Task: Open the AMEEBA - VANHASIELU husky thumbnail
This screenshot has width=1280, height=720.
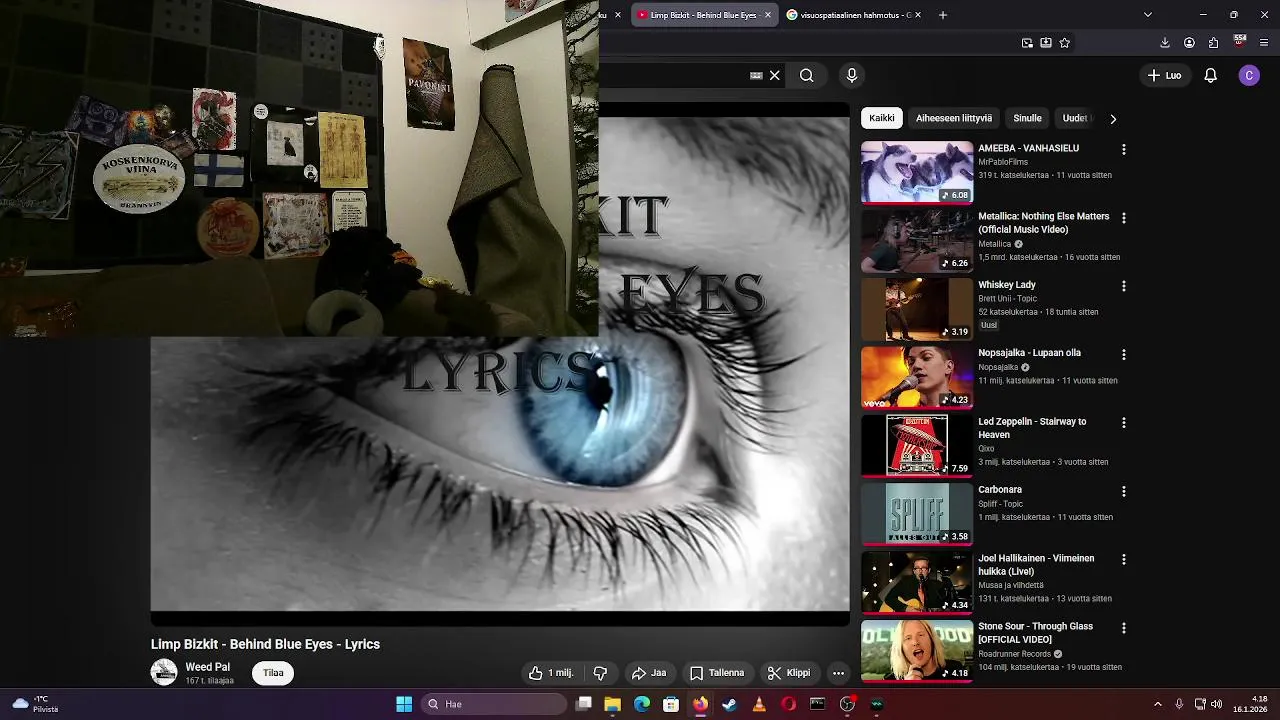Action: pyautogui.click(x=917, y=172)
